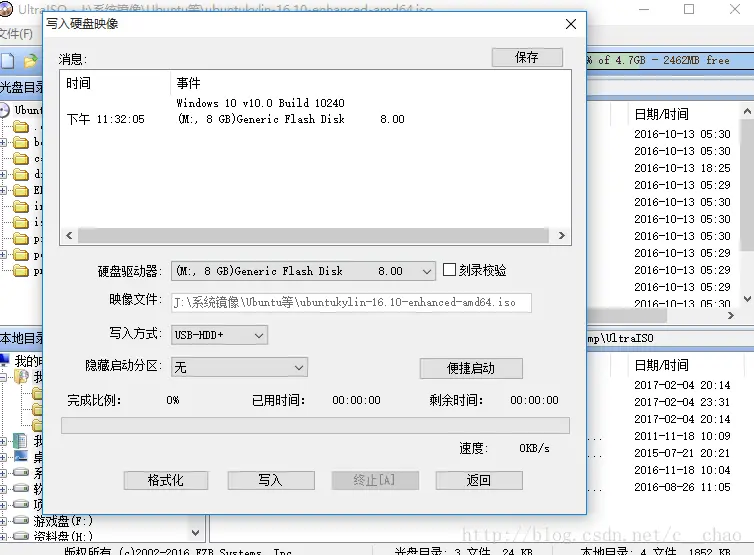754x555 pixels.
Task: Click the 便捷启动 button
Action: tap(471, 368)
